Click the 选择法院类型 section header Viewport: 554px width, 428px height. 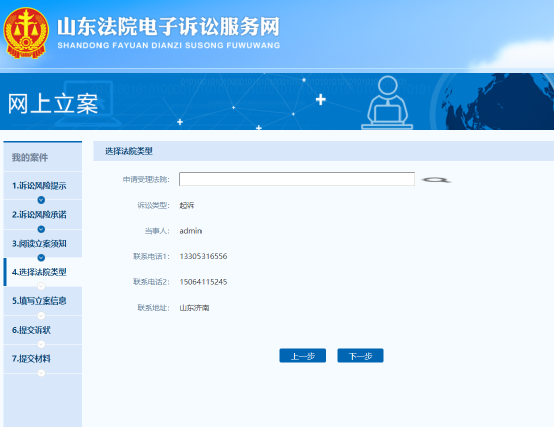click(x=129, y=151)
